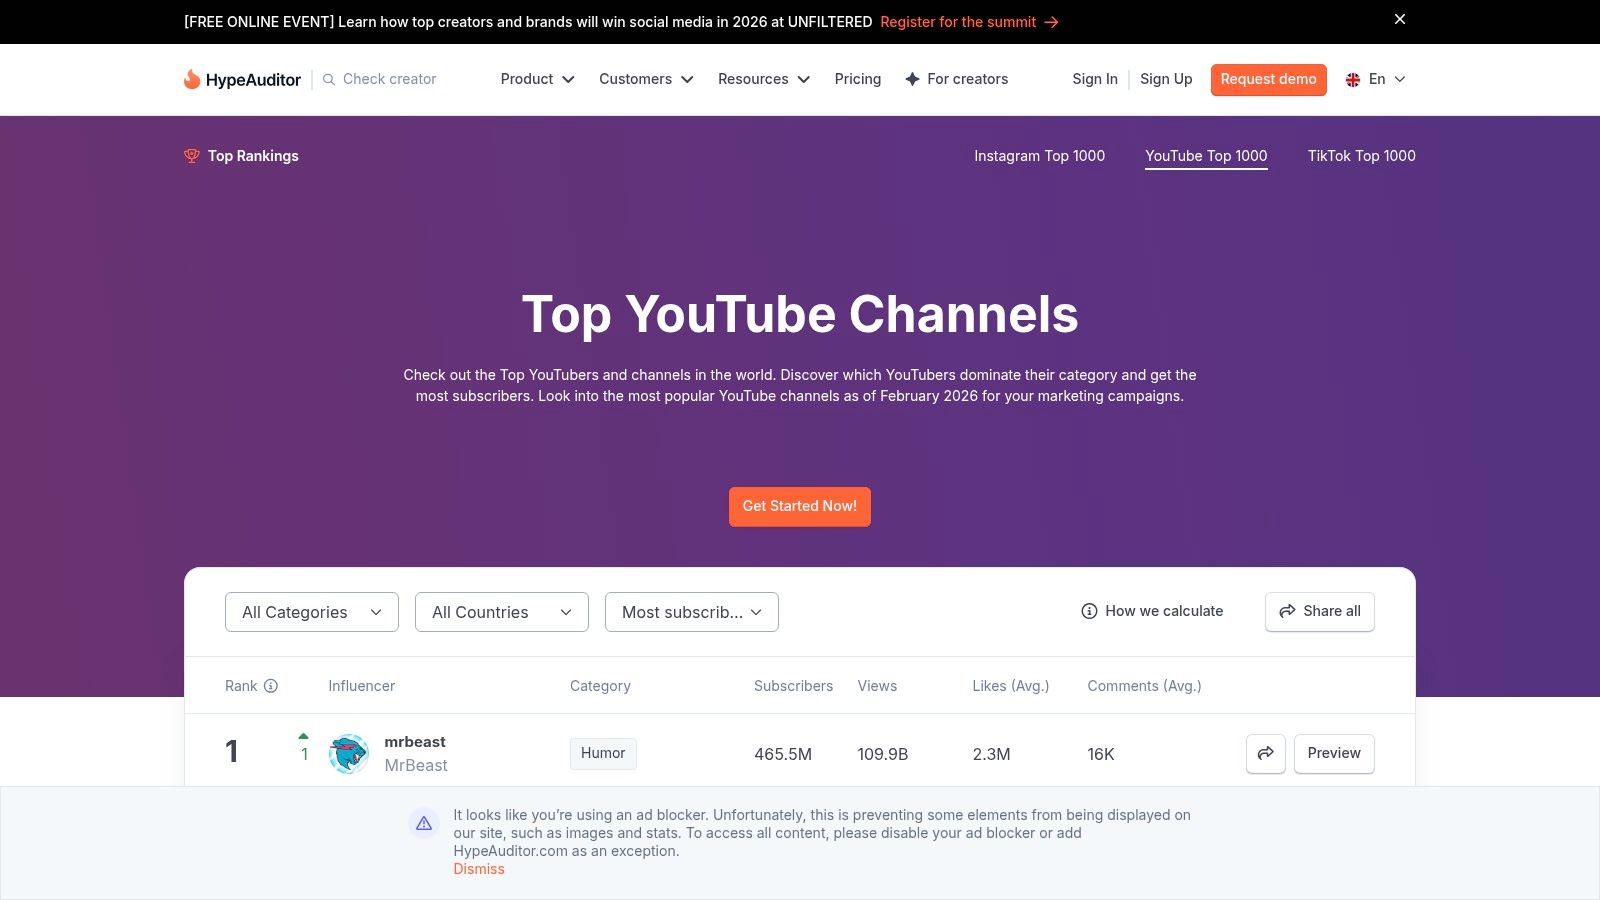
Task: Click the sparkle icon beside For creators
Action: coord(912,79)
